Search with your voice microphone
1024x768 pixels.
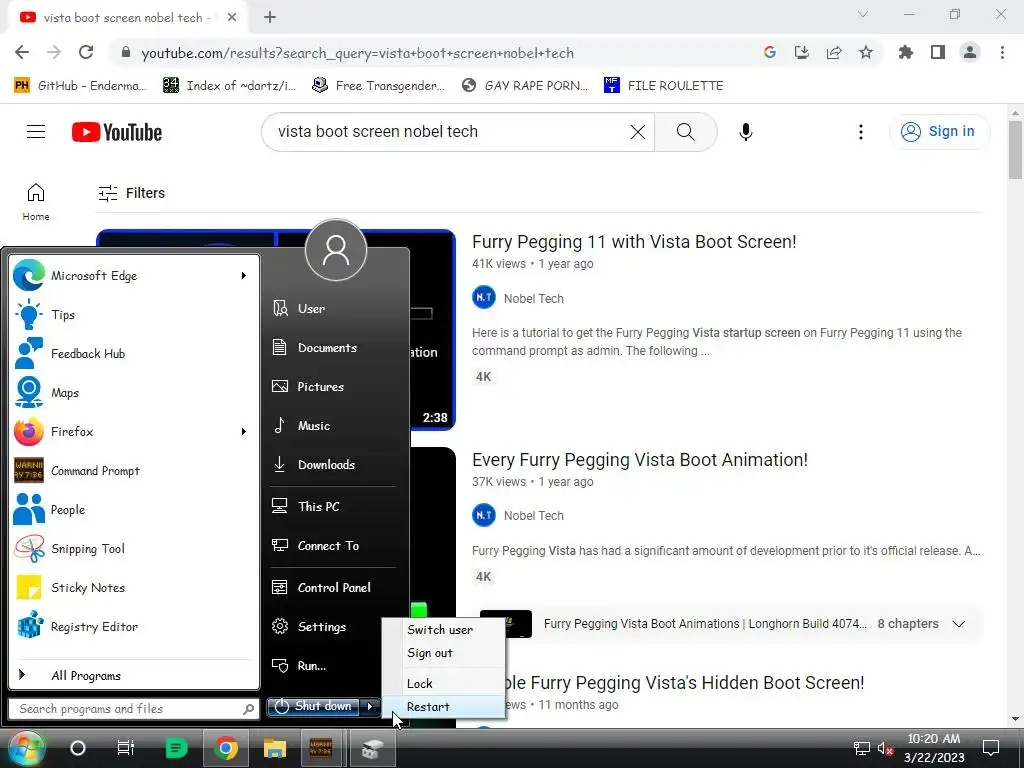point(746,132)
